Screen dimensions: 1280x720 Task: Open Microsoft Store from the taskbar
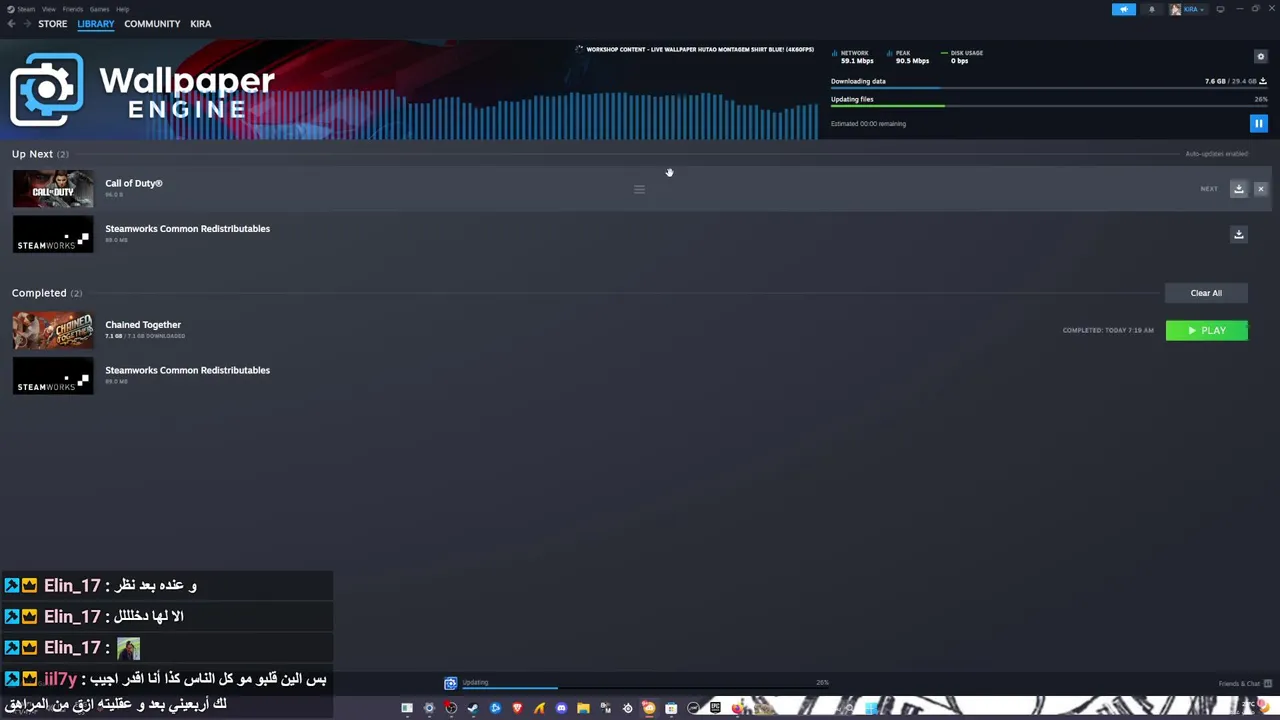[x=671, y=708]
